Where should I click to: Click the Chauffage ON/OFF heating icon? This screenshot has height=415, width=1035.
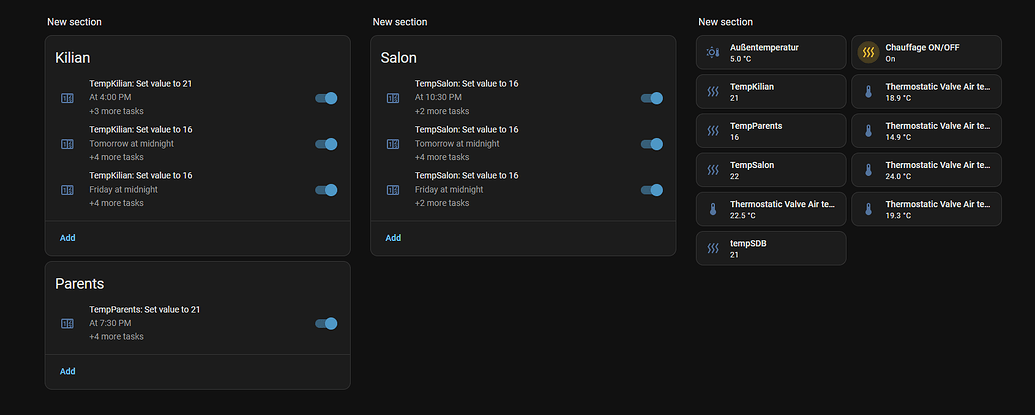867,53
